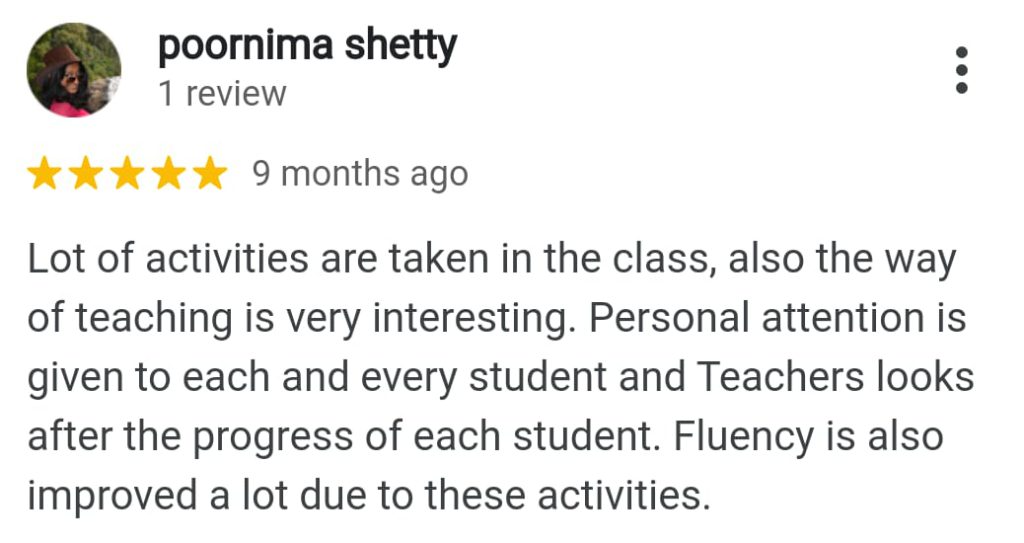Open the poornima shetty reviewer name link

click(x=307, y=46)
